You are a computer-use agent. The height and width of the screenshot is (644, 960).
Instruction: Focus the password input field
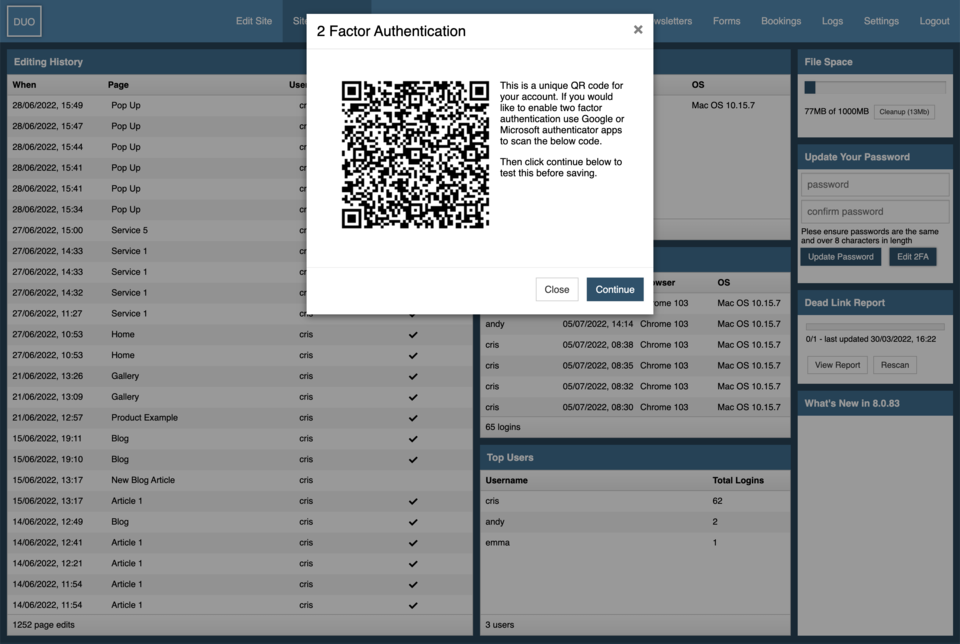point(875,184)
